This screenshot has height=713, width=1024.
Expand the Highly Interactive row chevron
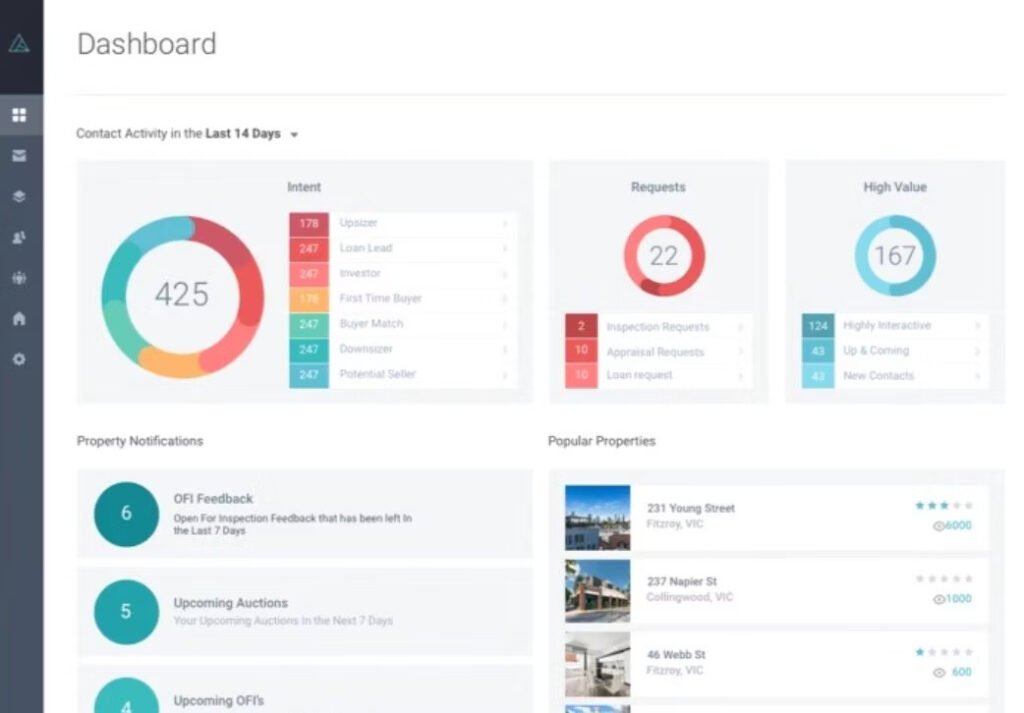[x=977, y=326]
